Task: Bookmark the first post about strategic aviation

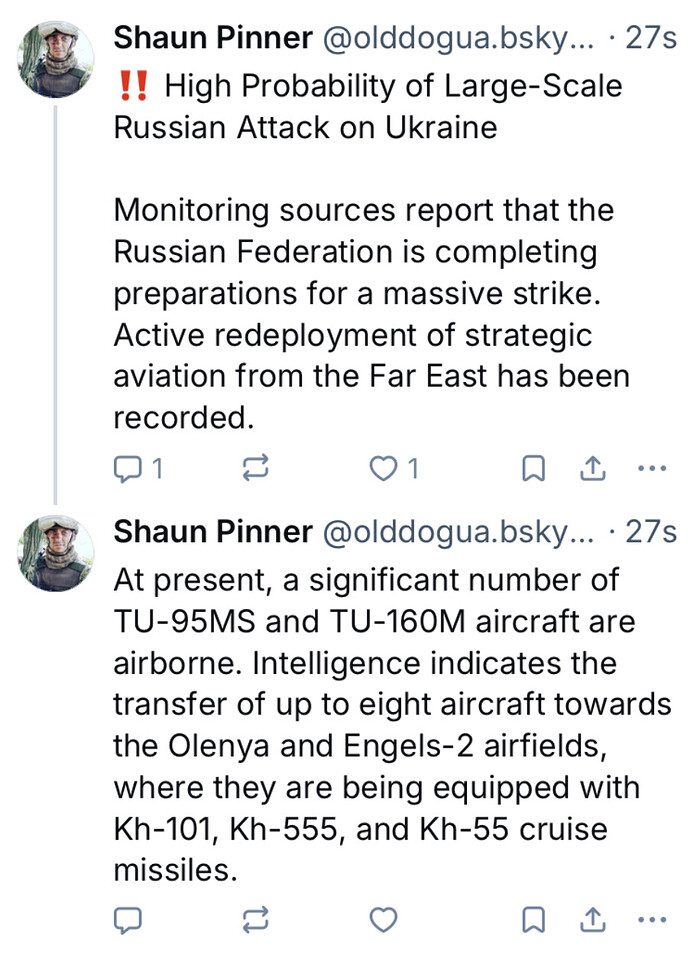Action: tap(535, 468)
